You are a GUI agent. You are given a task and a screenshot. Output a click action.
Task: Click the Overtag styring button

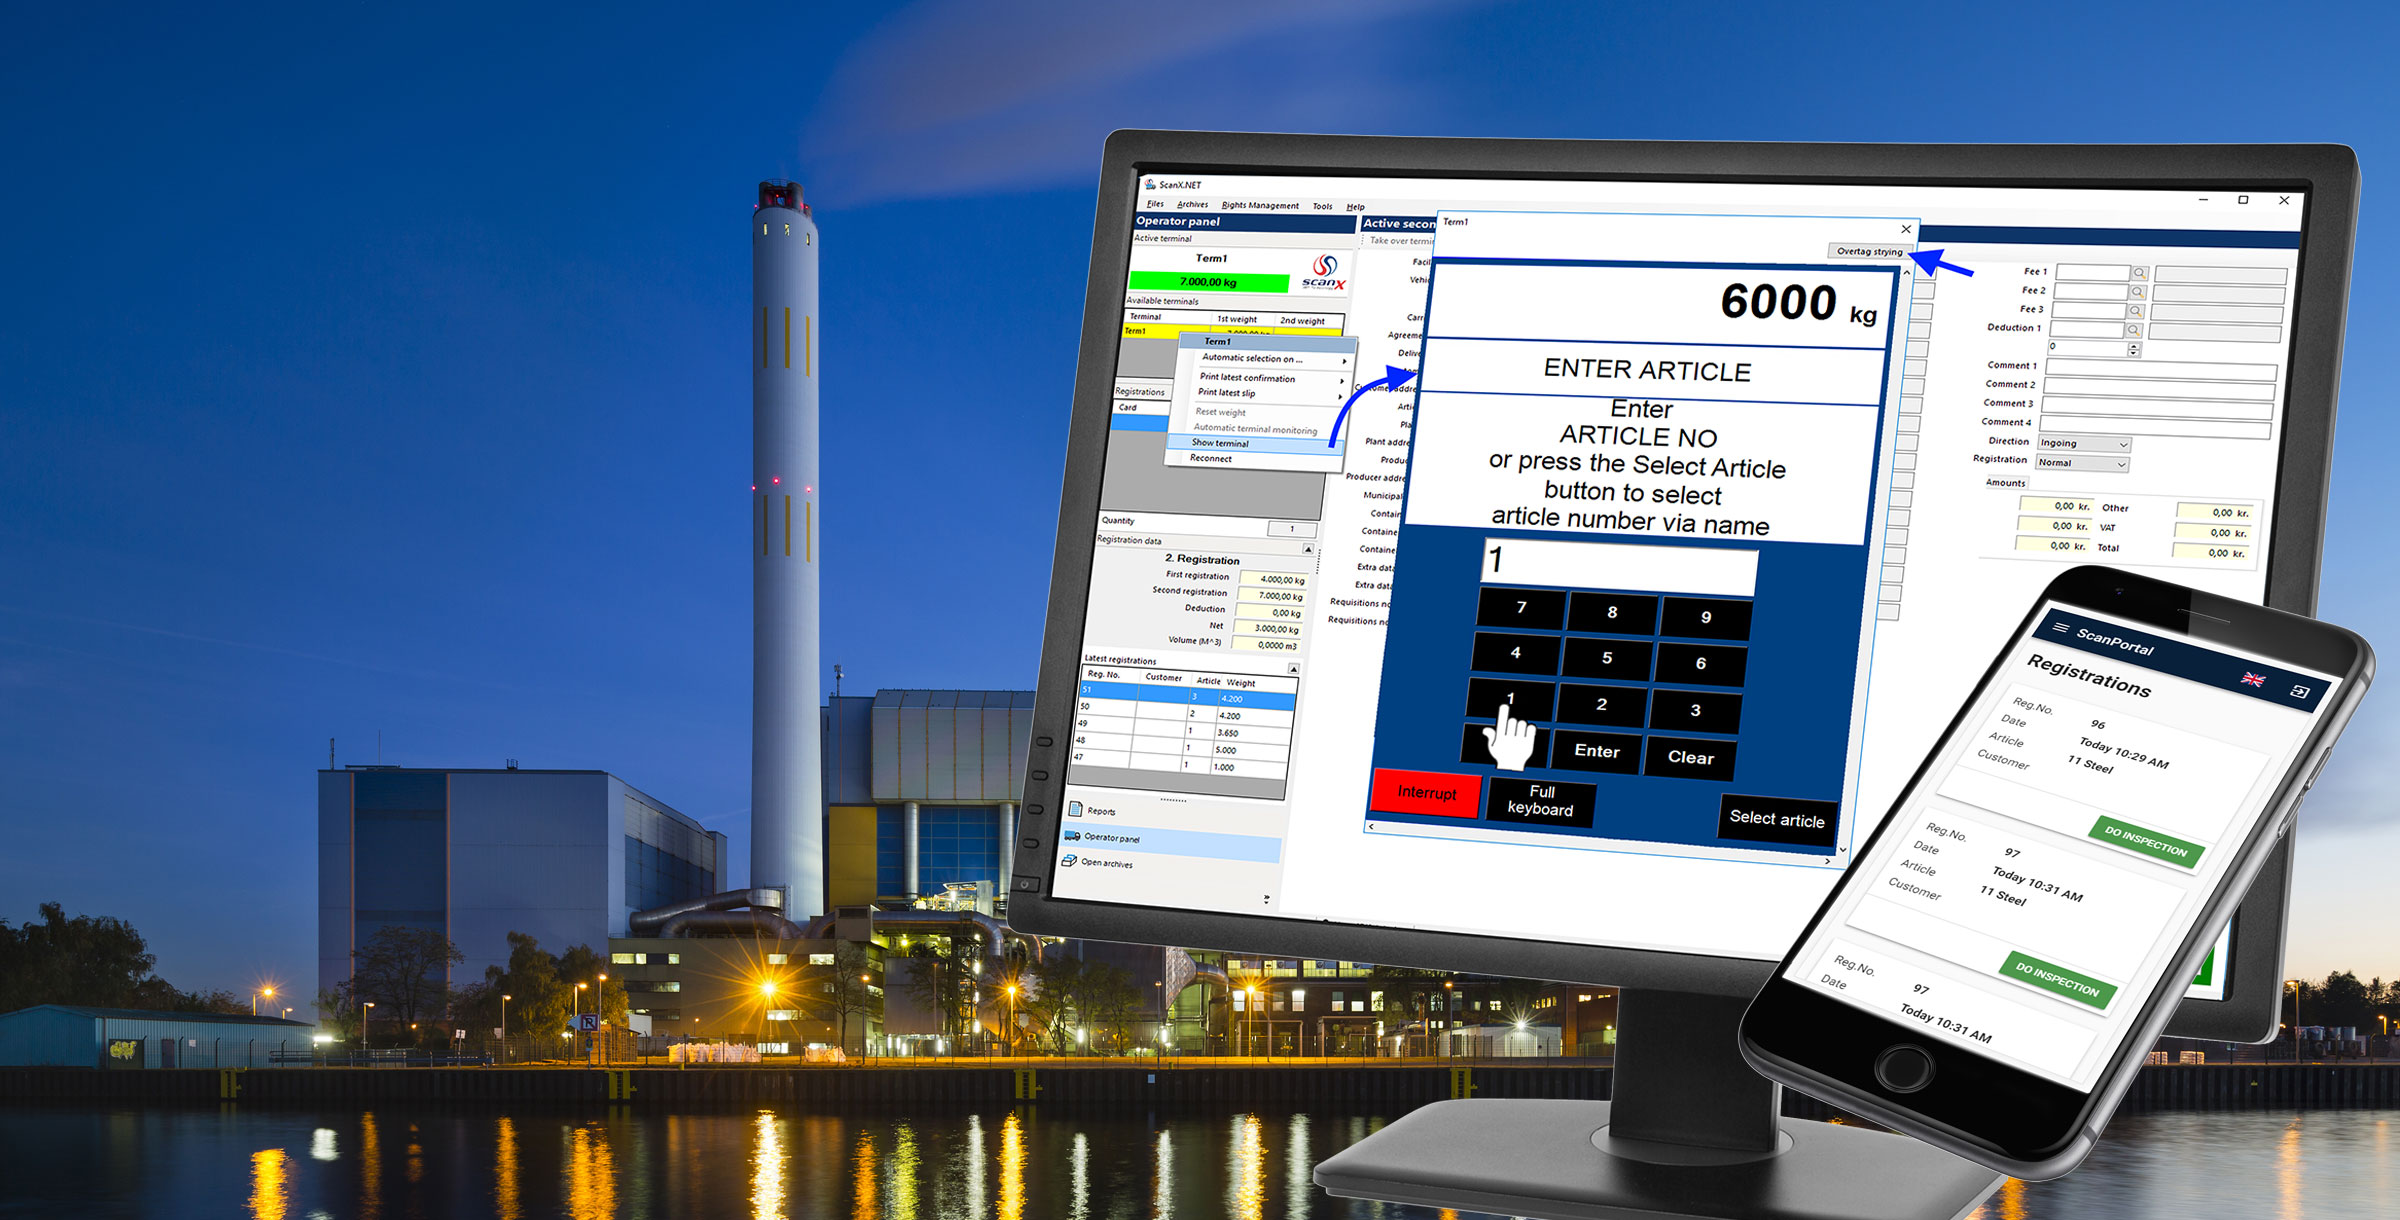point(1869,252)
